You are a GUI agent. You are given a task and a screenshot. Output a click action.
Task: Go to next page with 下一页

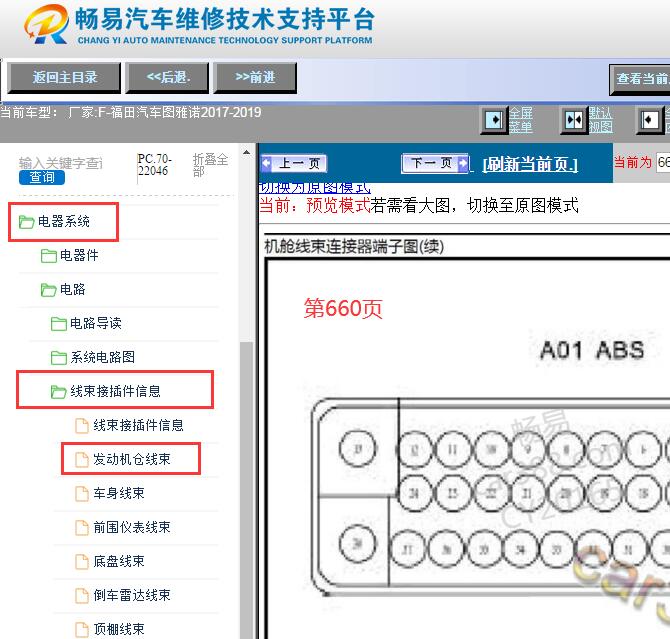click(435, 163)
